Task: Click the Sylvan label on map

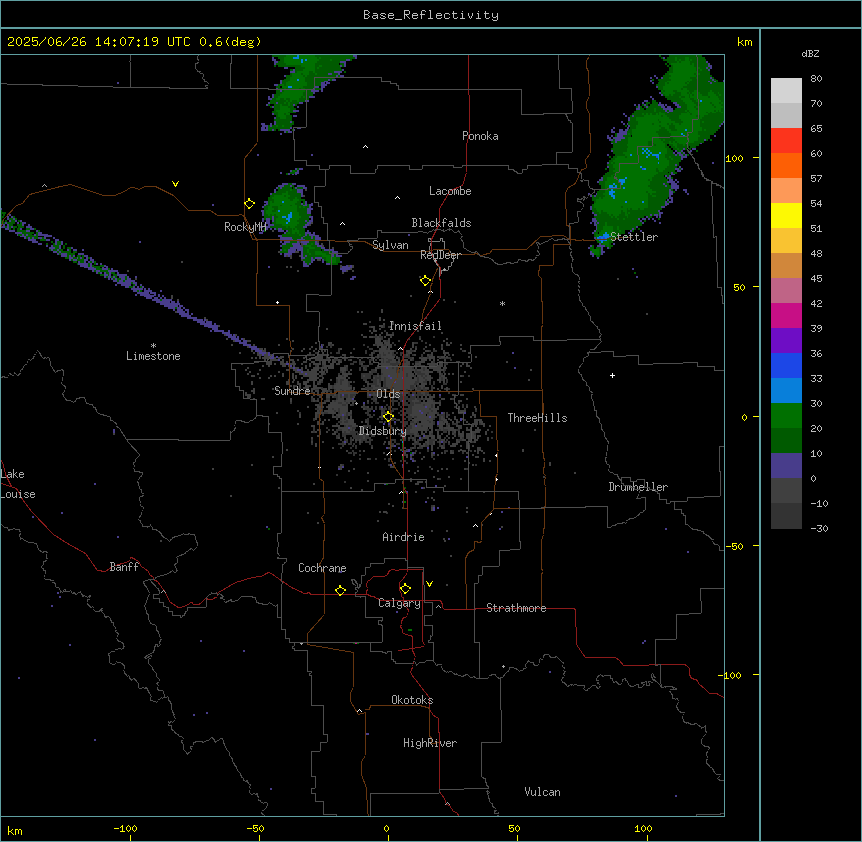Action: tap(390, 245)
